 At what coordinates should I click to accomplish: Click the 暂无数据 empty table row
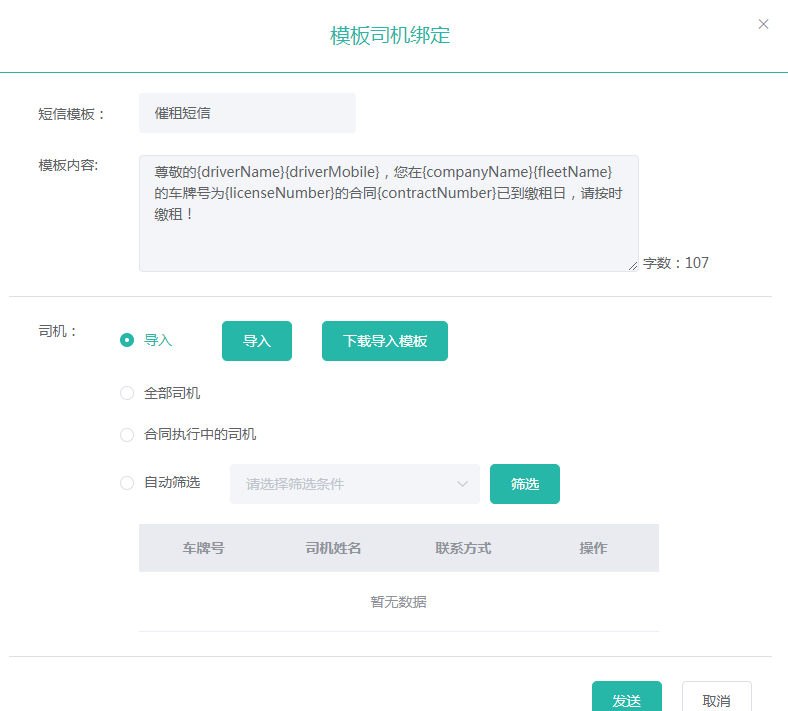398,602
